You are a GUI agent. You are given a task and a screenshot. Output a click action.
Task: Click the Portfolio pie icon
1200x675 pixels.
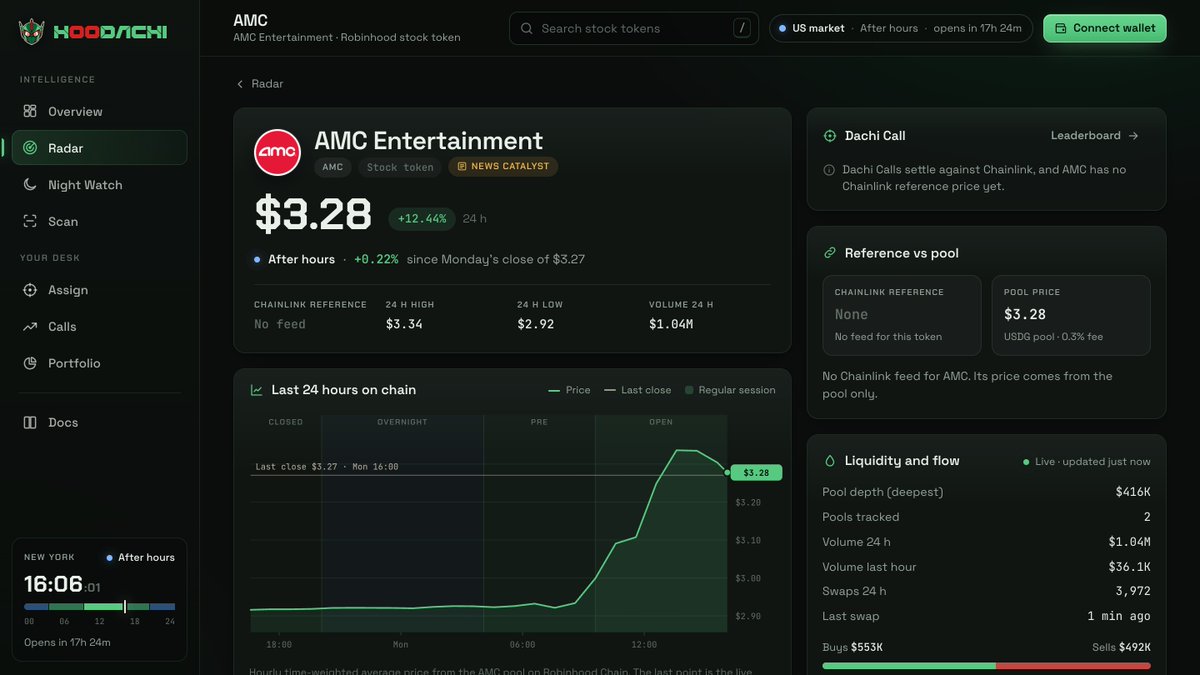click(30, 364)
